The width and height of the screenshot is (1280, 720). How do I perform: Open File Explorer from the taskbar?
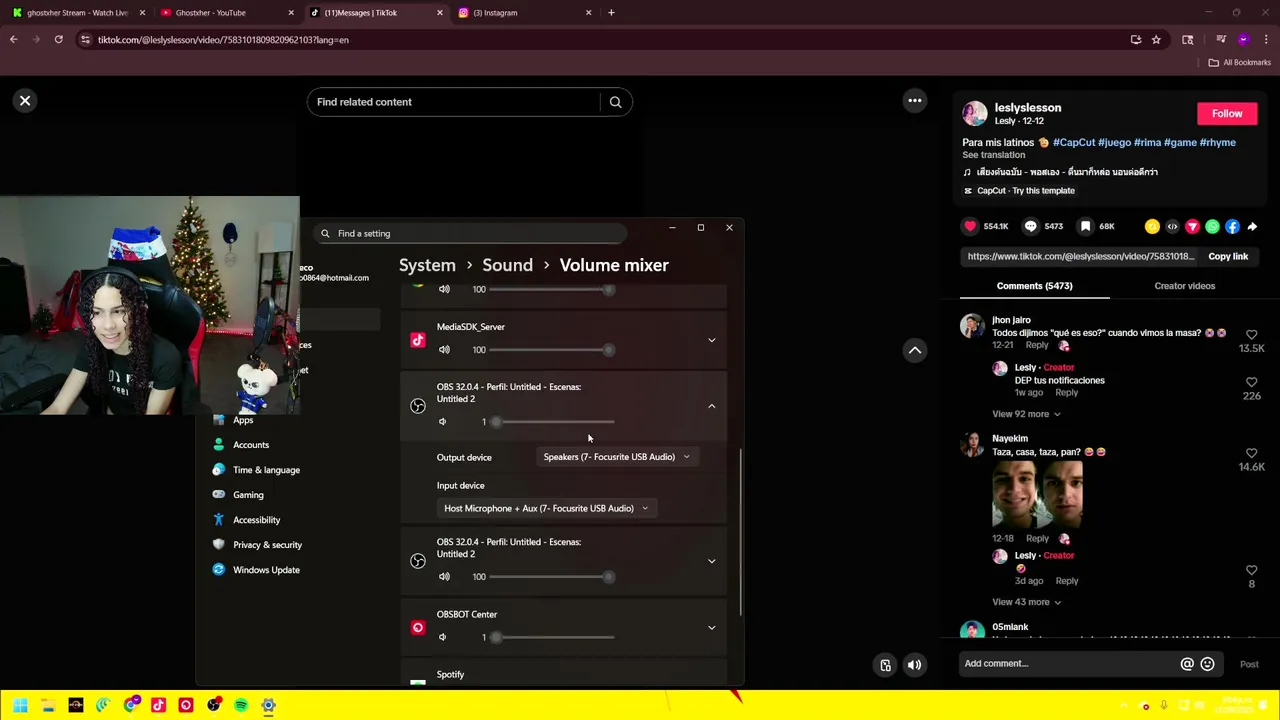(x=48, y=705)
